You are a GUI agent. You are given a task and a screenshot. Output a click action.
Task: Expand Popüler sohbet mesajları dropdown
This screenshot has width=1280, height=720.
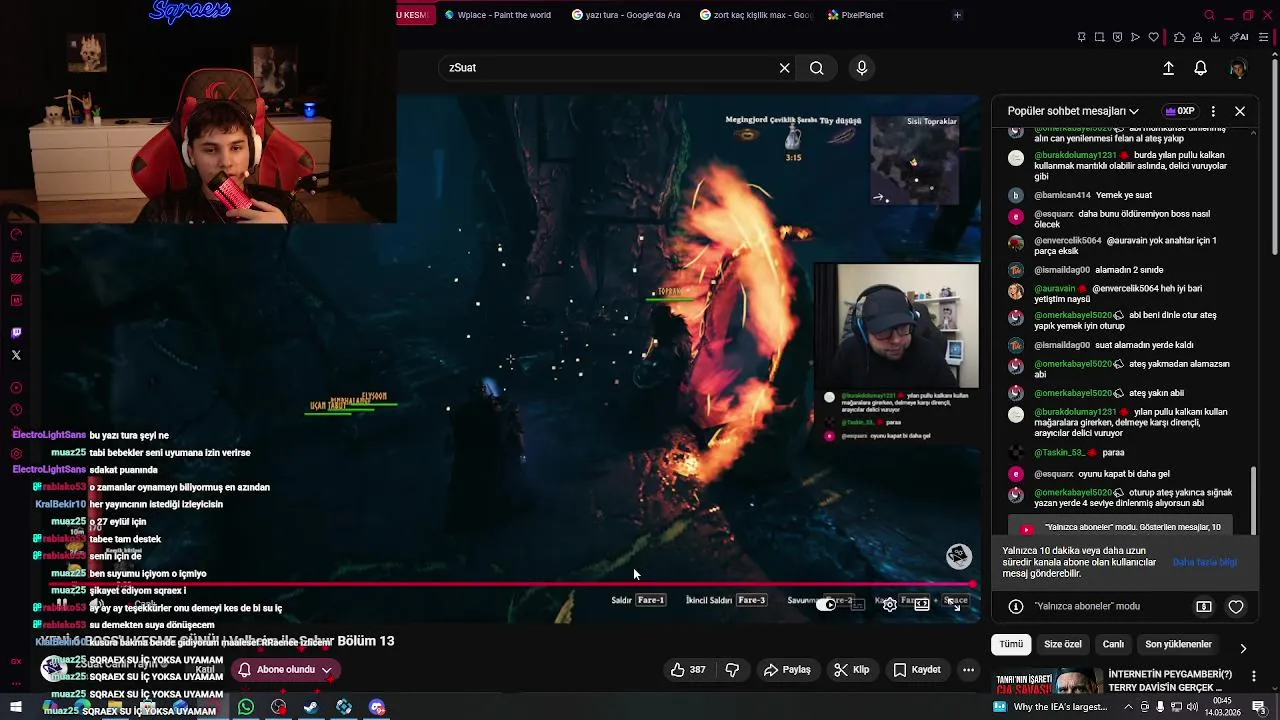pos(1073,111)
